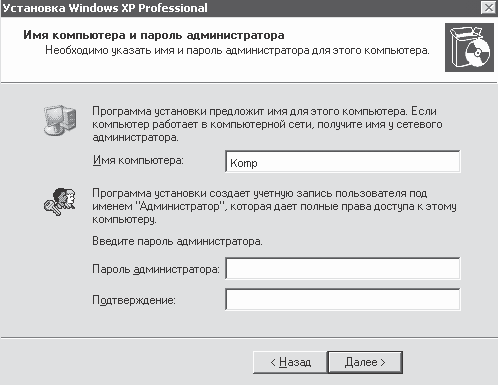Image resolution: width=498 pixels, height=385 pixels.
Task: Click the 'Имя компьютера:' label
Action: tap(138, 160)
